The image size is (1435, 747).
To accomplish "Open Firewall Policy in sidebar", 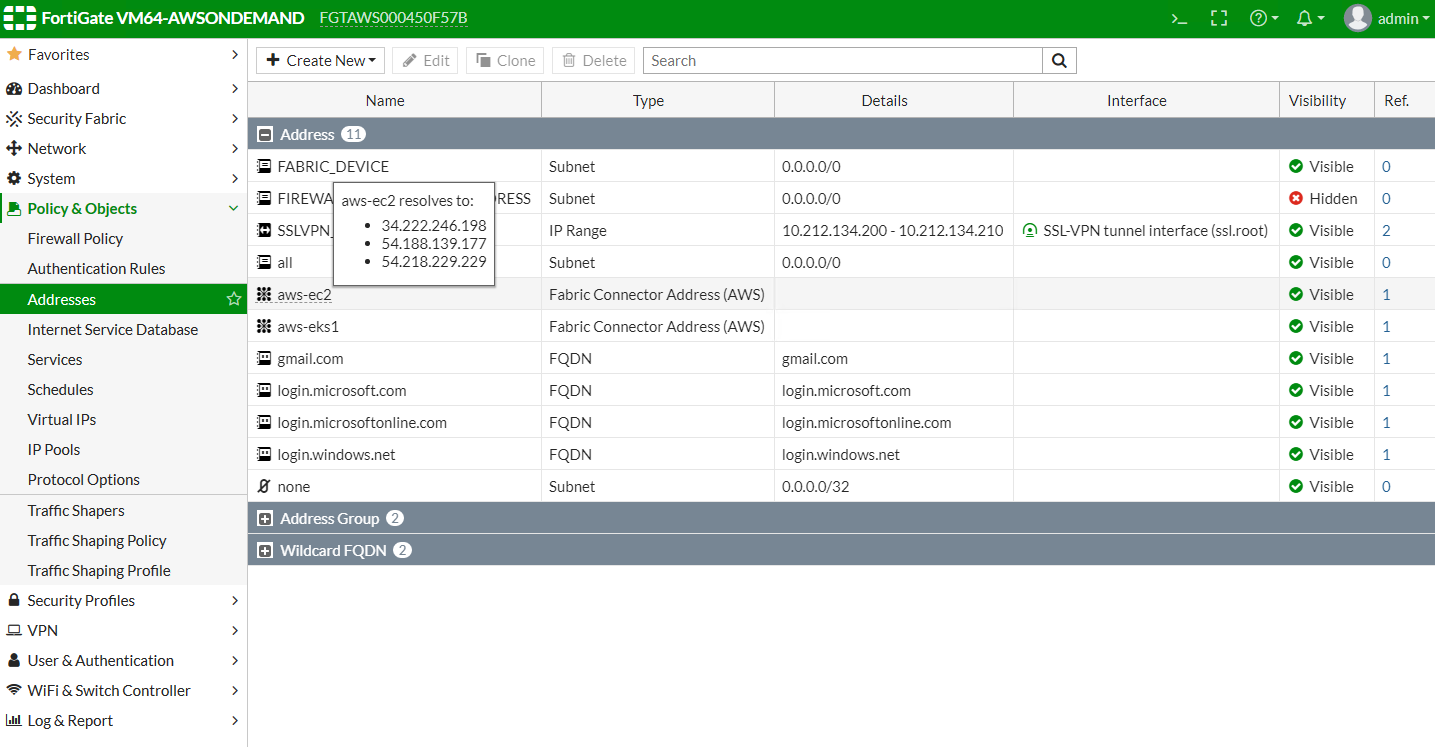I will click(75, 239).
